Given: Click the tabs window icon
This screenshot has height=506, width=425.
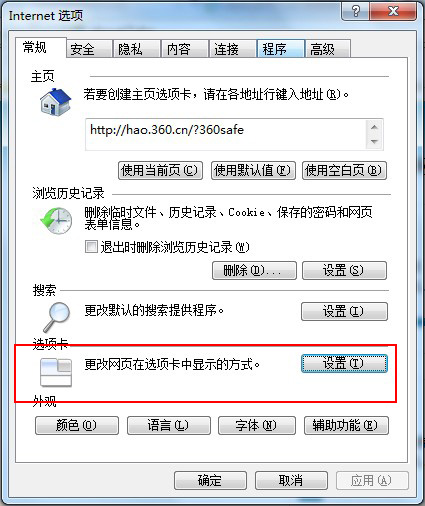Looking at the screenshot, I should click(56, 372).
